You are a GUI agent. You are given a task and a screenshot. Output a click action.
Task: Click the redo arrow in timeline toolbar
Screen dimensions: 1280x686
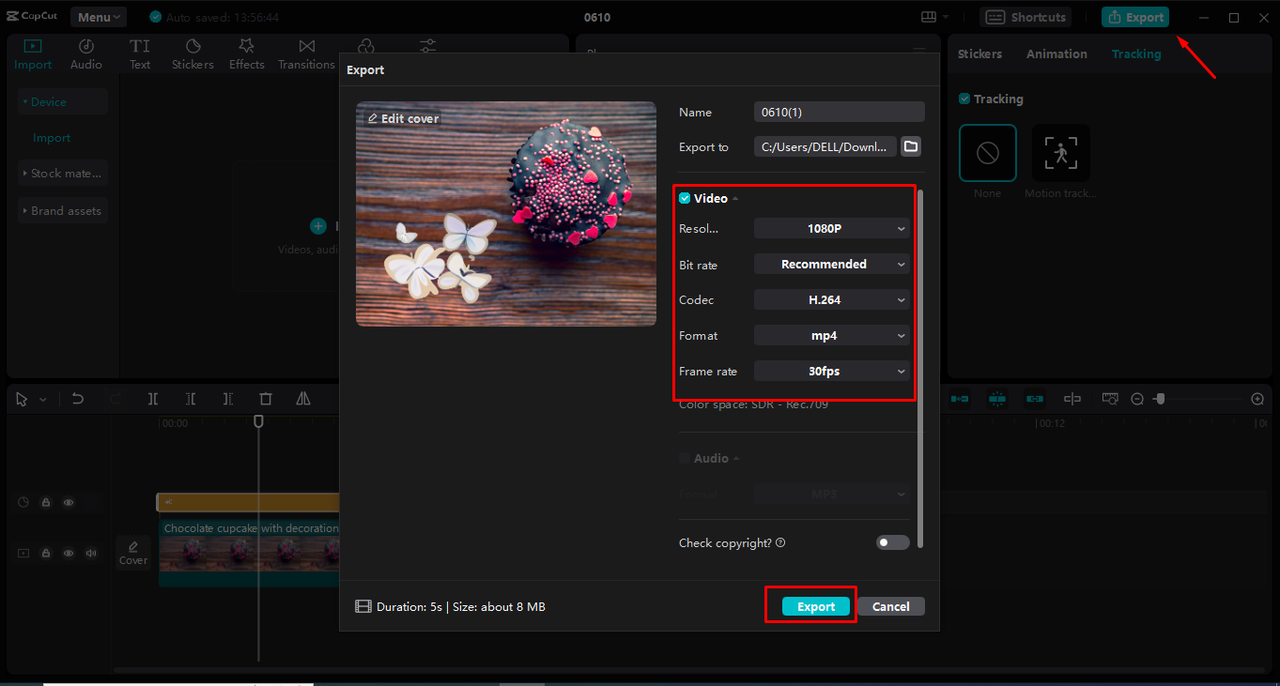click(115, 399)
